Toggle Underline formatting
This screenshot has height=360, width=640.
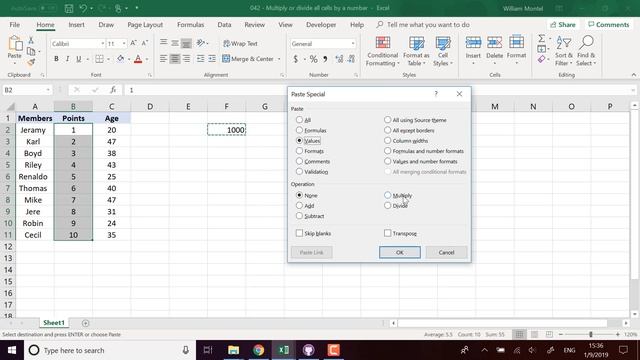tap(78, 59)
